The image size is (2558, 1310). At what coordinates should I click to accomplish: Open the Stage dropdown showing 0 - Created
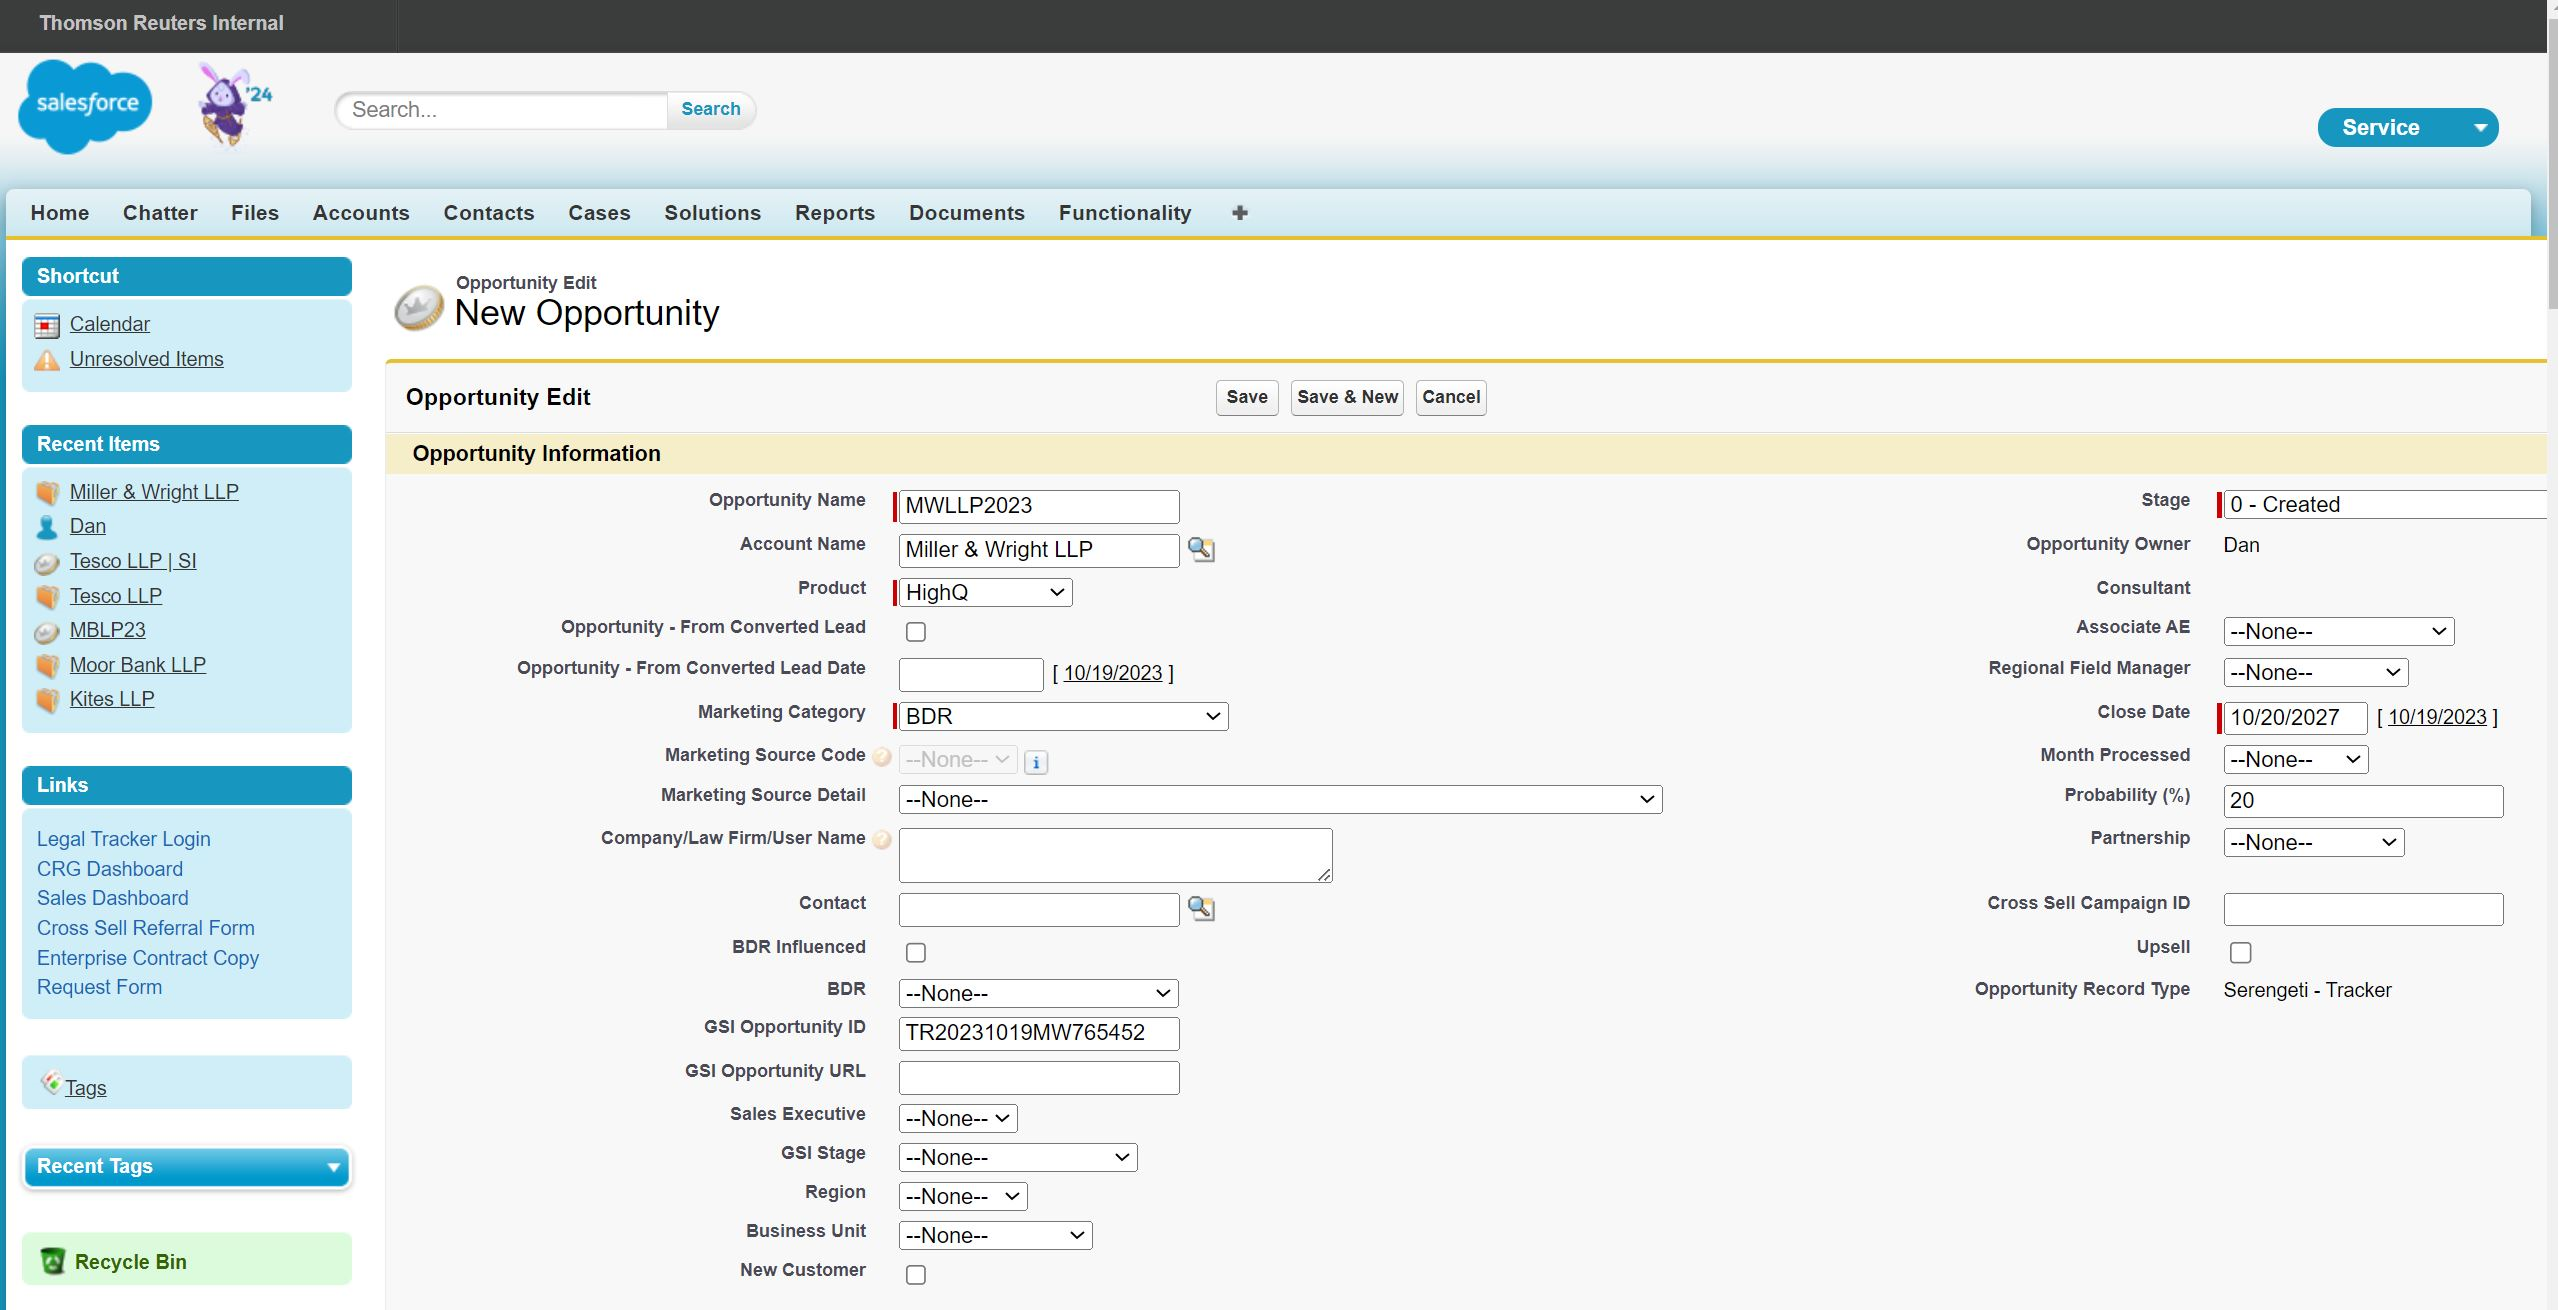coord(2385,505)
